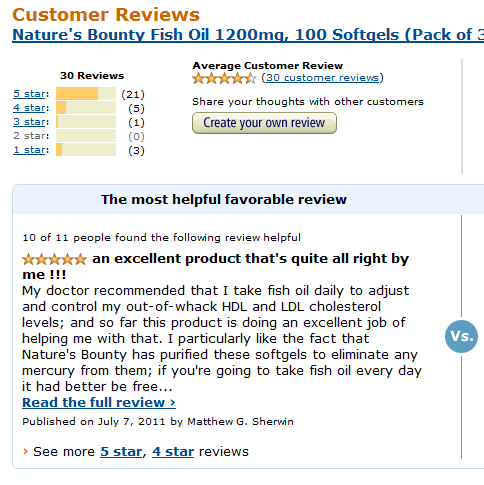Click the 3 star histogram bar
The image size is (484, 485).
[86, 122]
